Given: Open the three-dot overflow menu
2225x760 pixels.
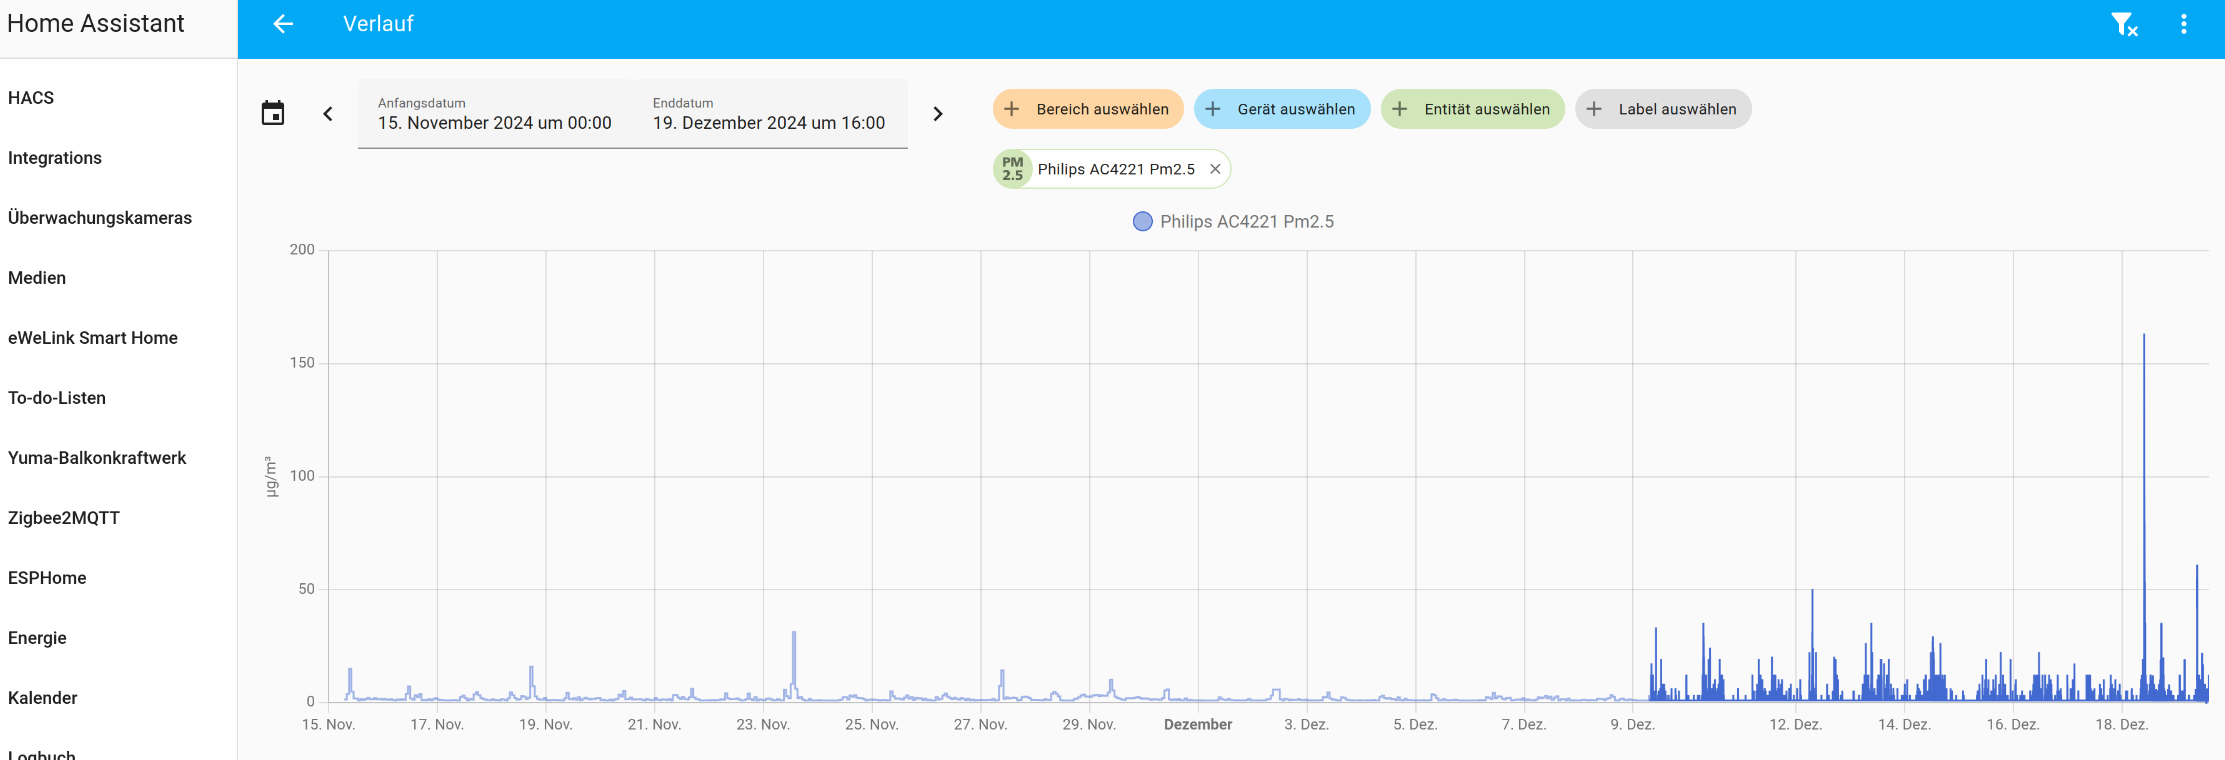Looking at the screenshot, I should click(2183, 24).
